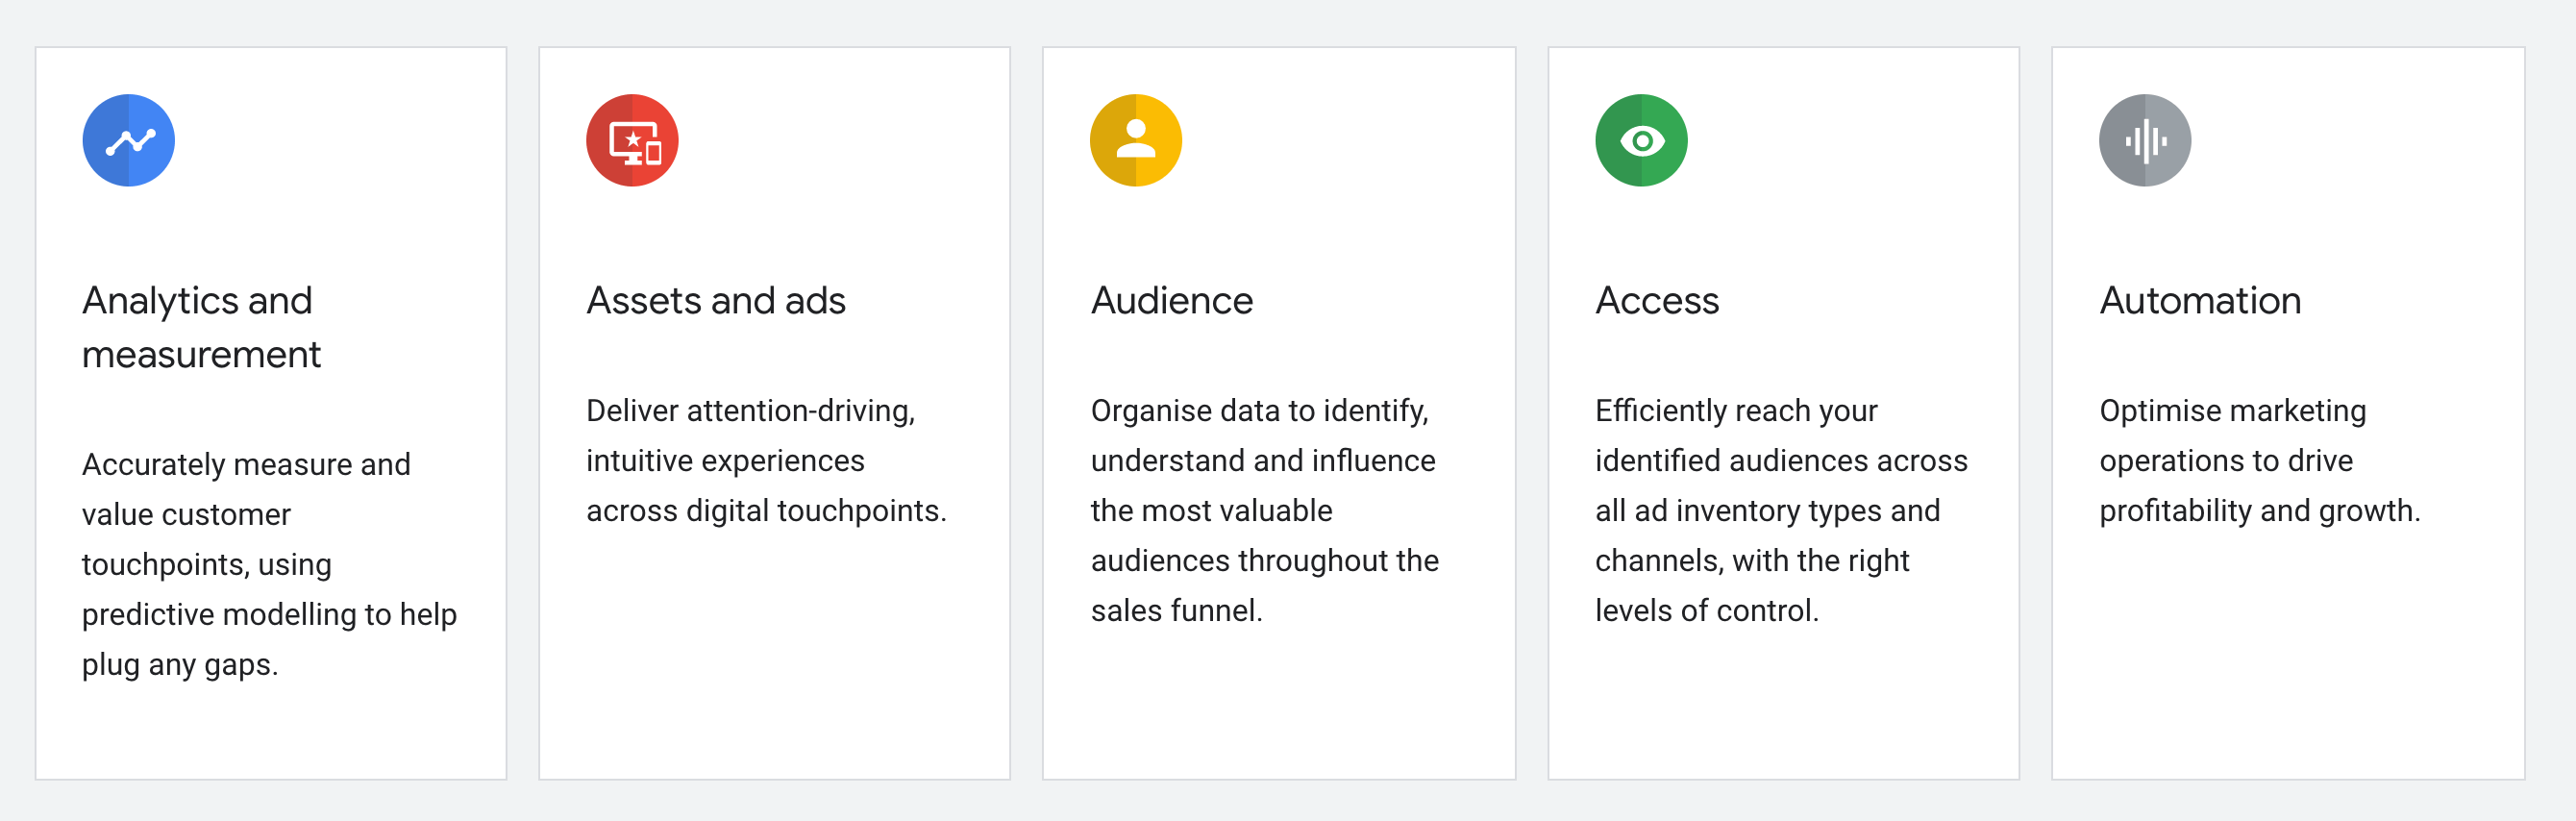Click the grey automation waveform icon
This screenshot has height=821, width=2576.
pyautogui.click(x=2144, y=141)
